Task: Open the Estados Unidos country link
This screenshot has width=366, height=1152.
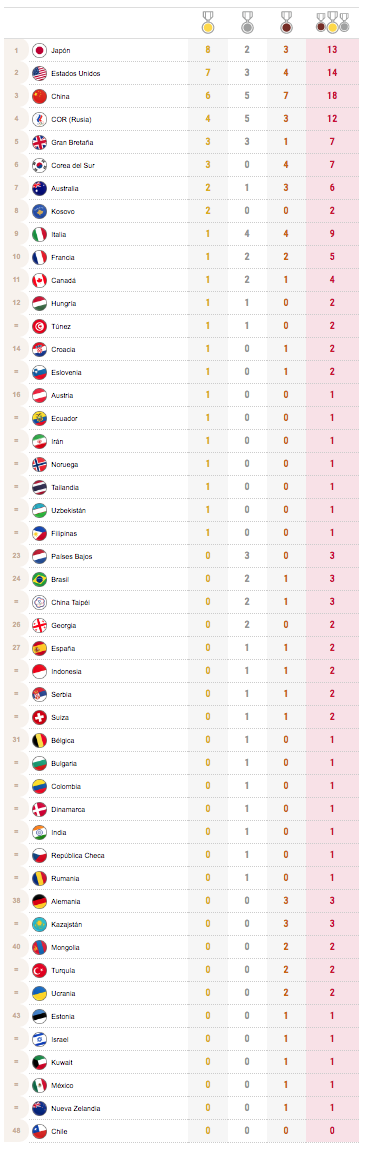Action: tap(76, 73)
